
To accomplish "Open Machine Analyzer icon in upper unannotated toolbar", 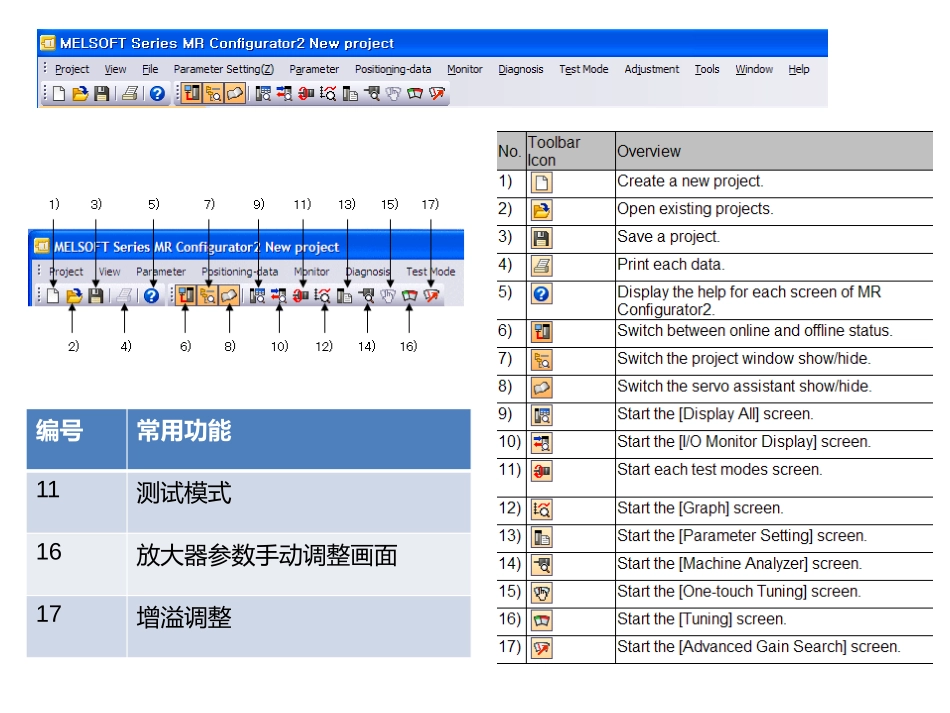I will pyautogui.click(x=371, y=93).
